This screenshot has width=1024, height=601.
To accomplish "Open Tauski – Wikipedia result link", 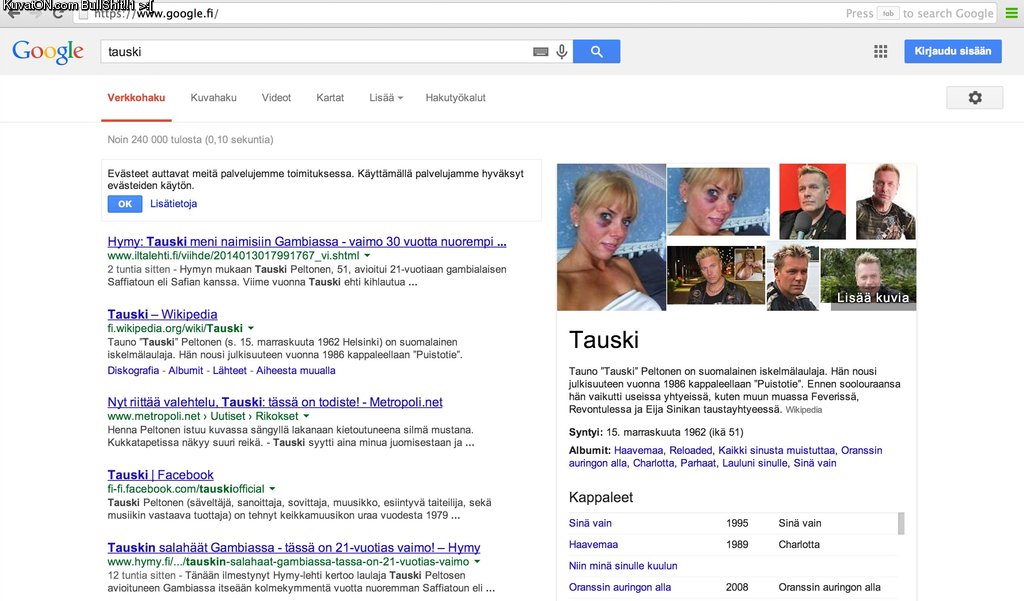I will click(x=162, y=314).
